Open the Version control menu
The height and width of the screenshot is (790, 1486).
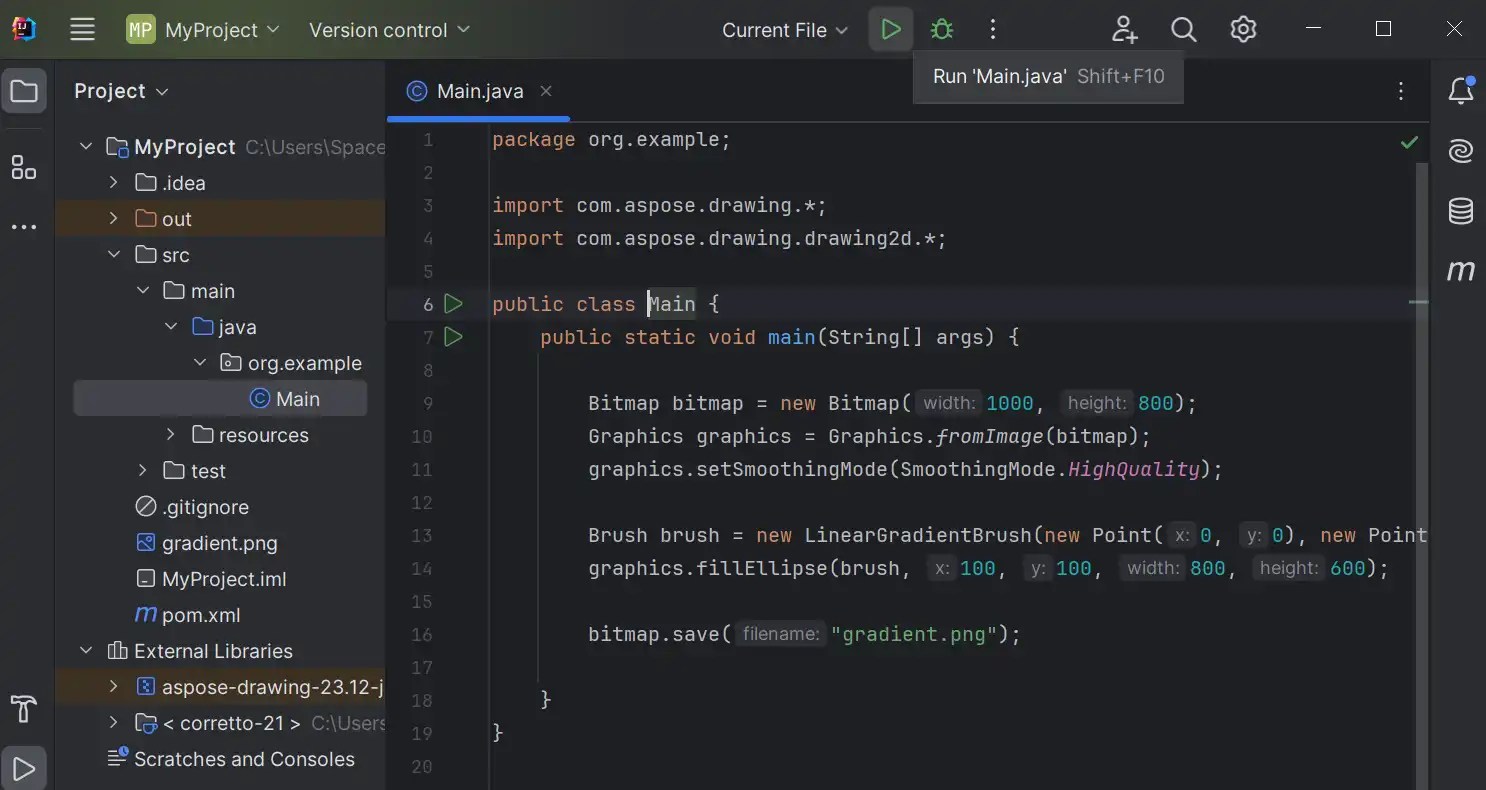(x=388, y=29)
